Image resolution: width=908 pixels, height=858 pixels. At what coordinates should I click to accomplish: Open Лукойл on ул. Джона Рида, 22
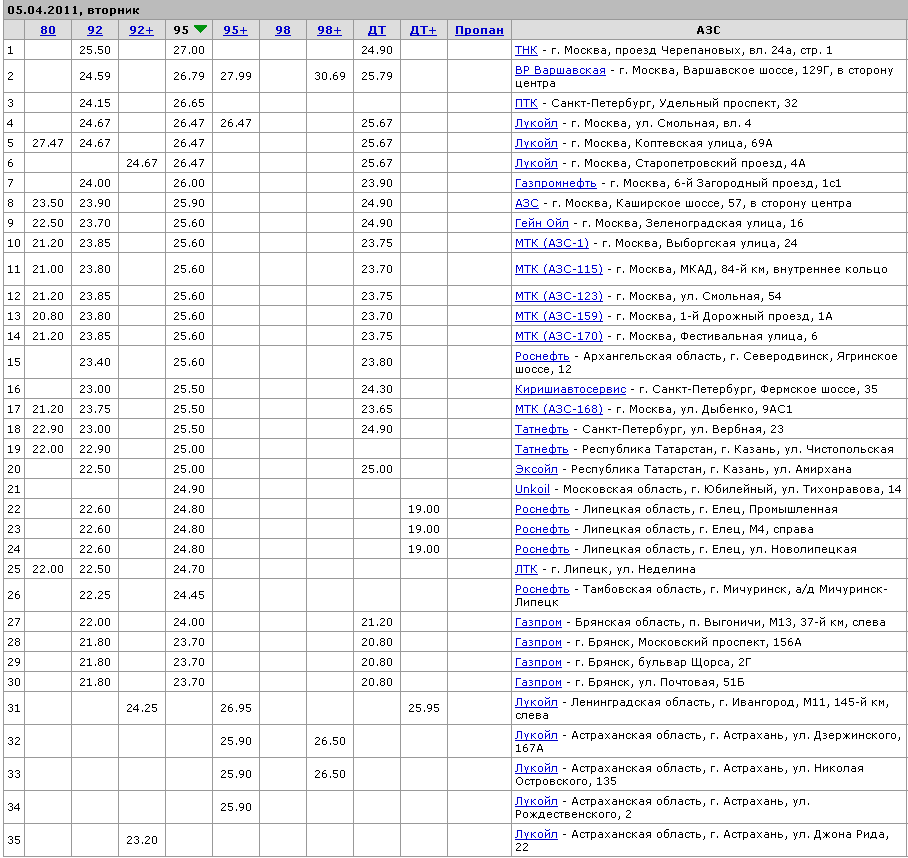pyautogui.click(x=536, y=834)
